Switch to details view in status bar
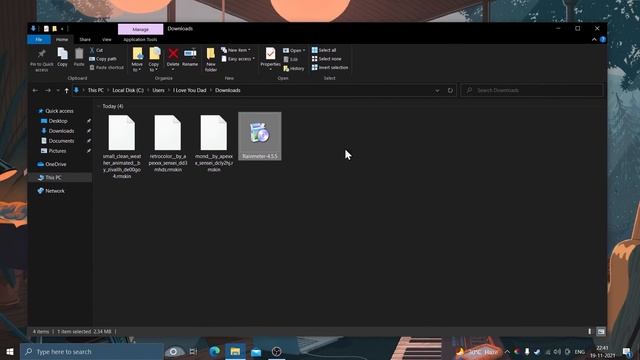Screen dimensions: 640x360 pyautogui.click(x=589, y=331)
